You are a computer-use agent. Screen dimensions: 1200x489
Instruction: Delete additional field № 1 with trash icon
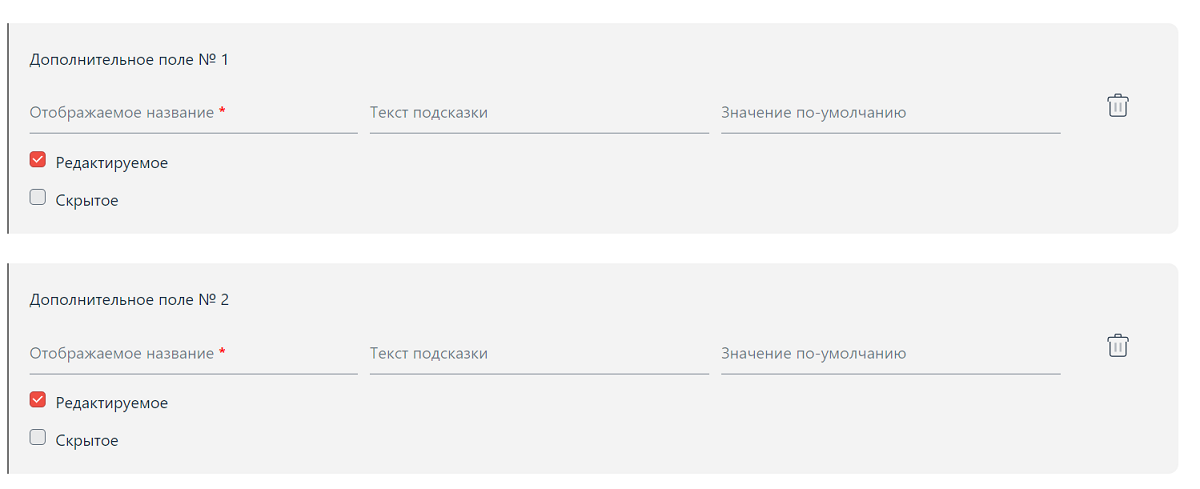(x=1117, y=105)
